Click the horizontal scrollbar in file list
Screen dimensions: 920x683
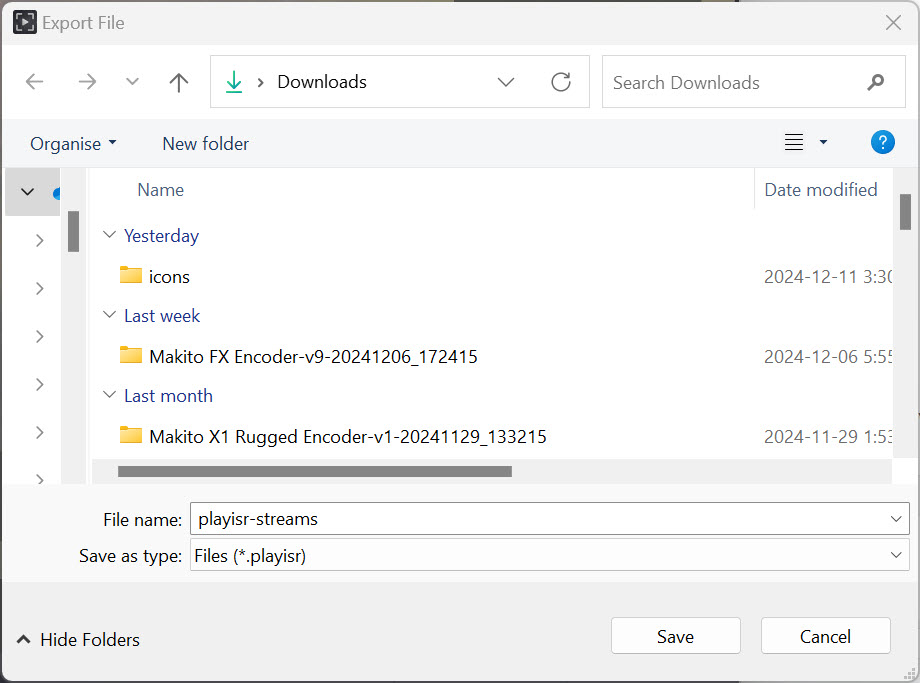pyautogui.click(x=315, y=471)
